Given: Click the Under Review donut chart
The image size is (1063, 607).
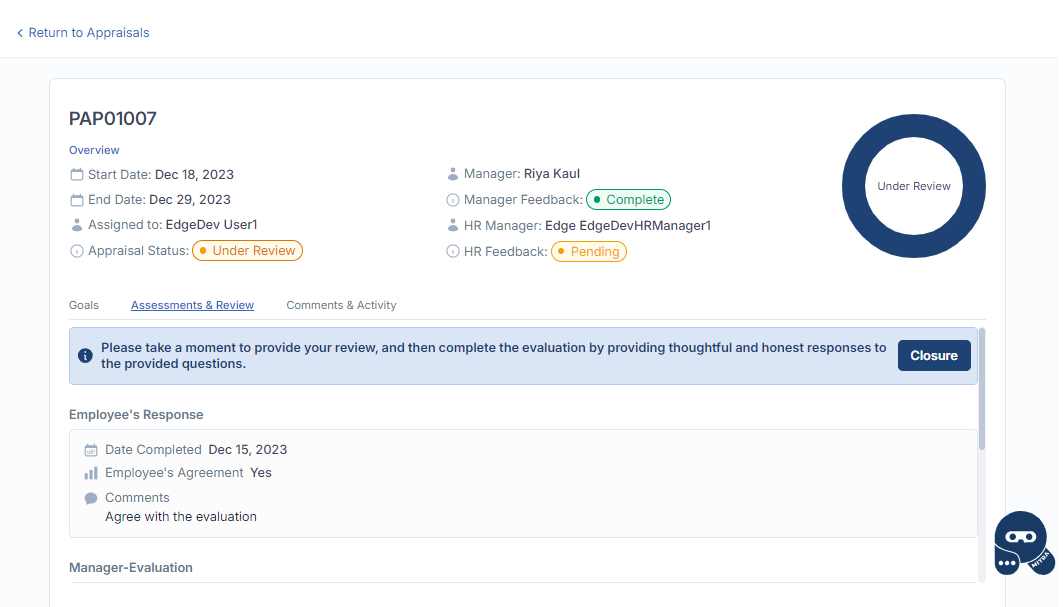Looking at the screenshot, I should coord(913,186).
